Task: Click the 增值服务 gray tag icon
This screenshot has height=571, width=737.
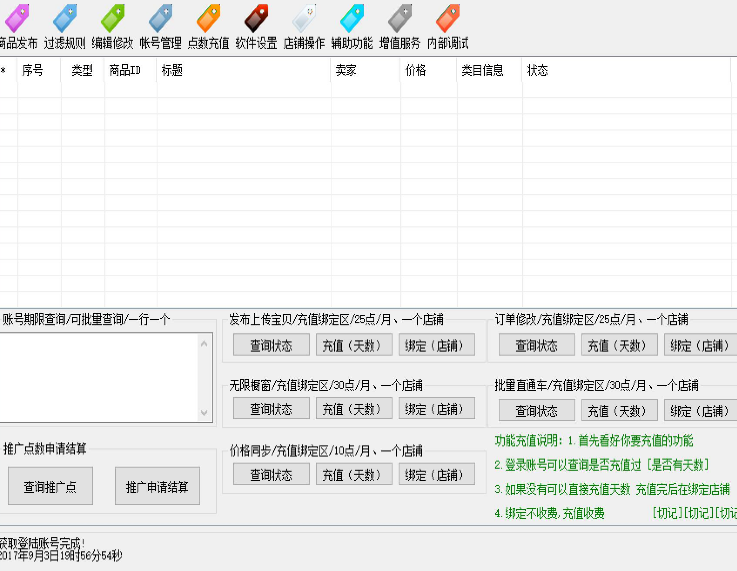Action: pos(399,18)
